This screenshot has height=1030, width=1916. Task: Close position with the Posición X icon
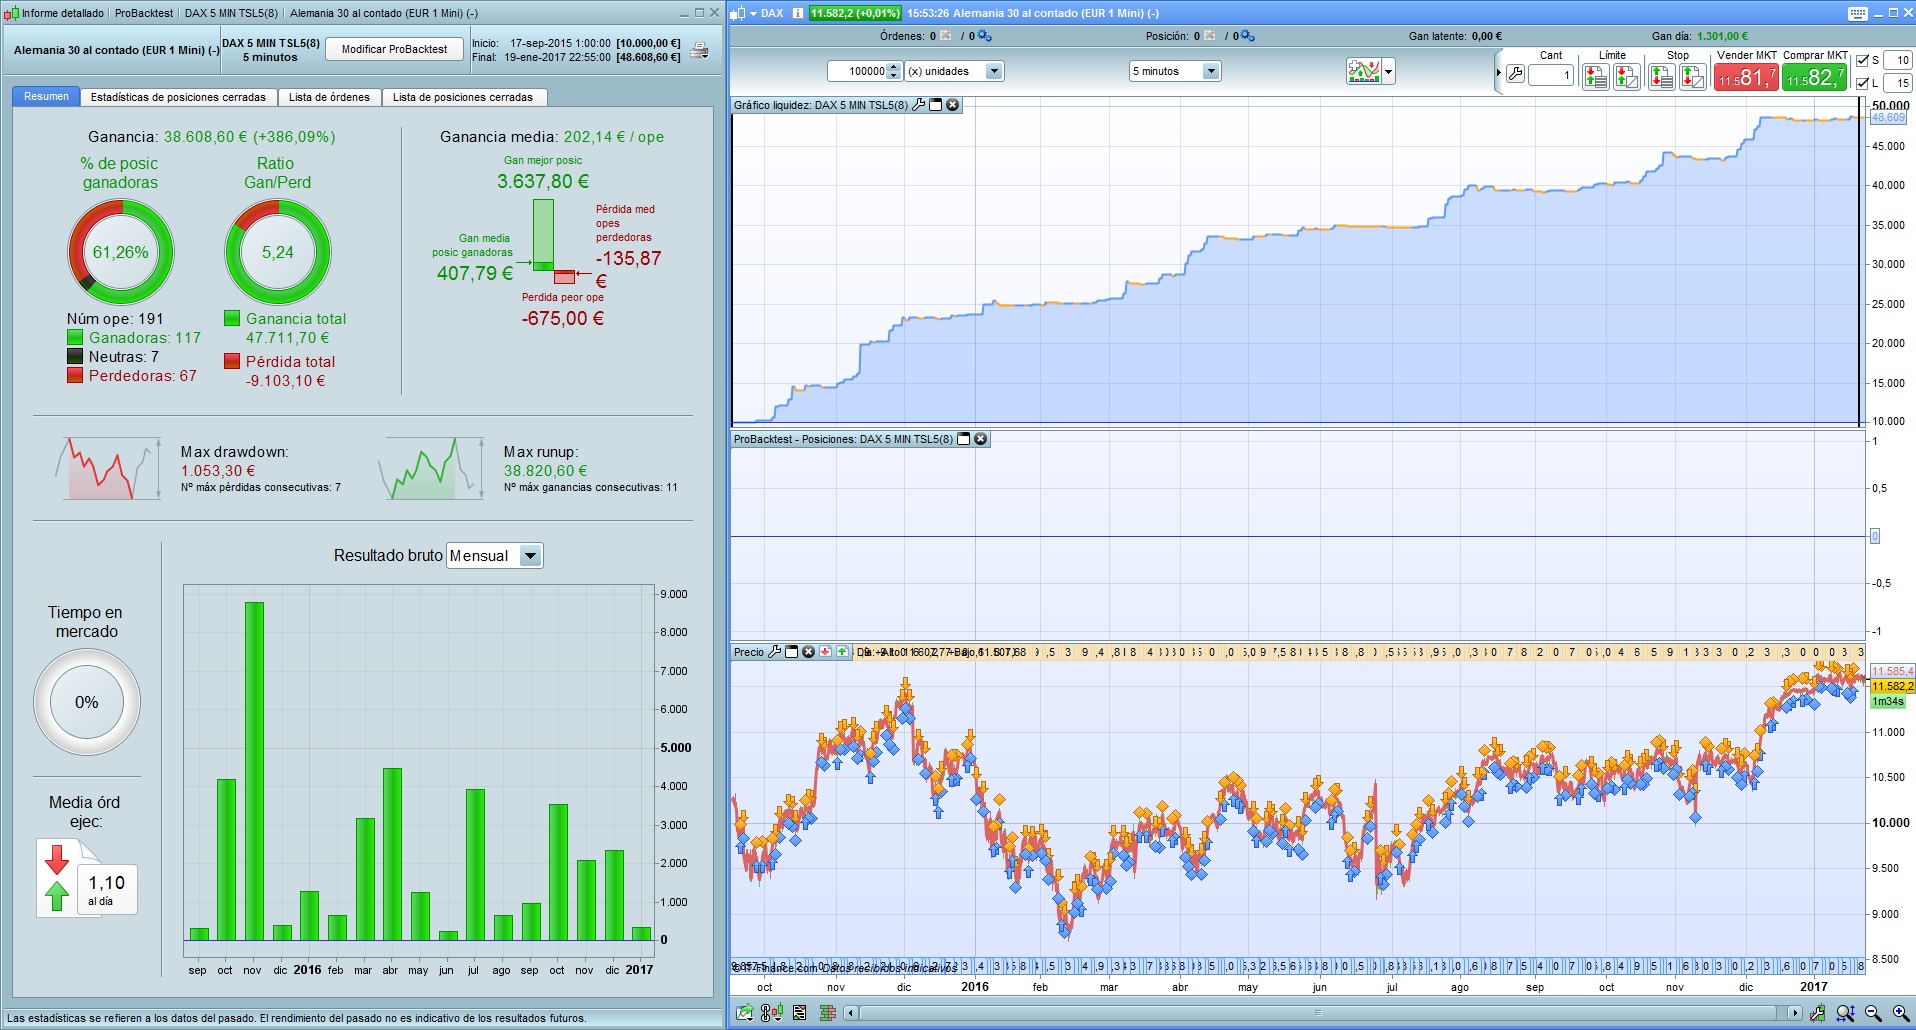point(1210,36)
